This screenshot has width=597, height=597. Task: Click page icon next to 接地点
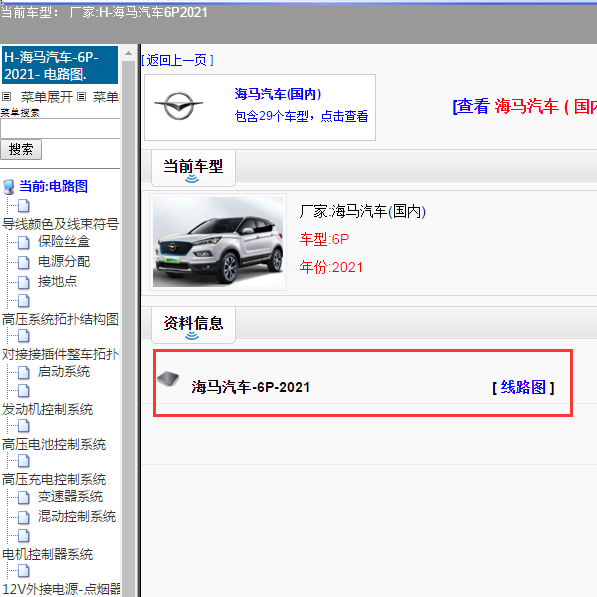click(24, 282)
